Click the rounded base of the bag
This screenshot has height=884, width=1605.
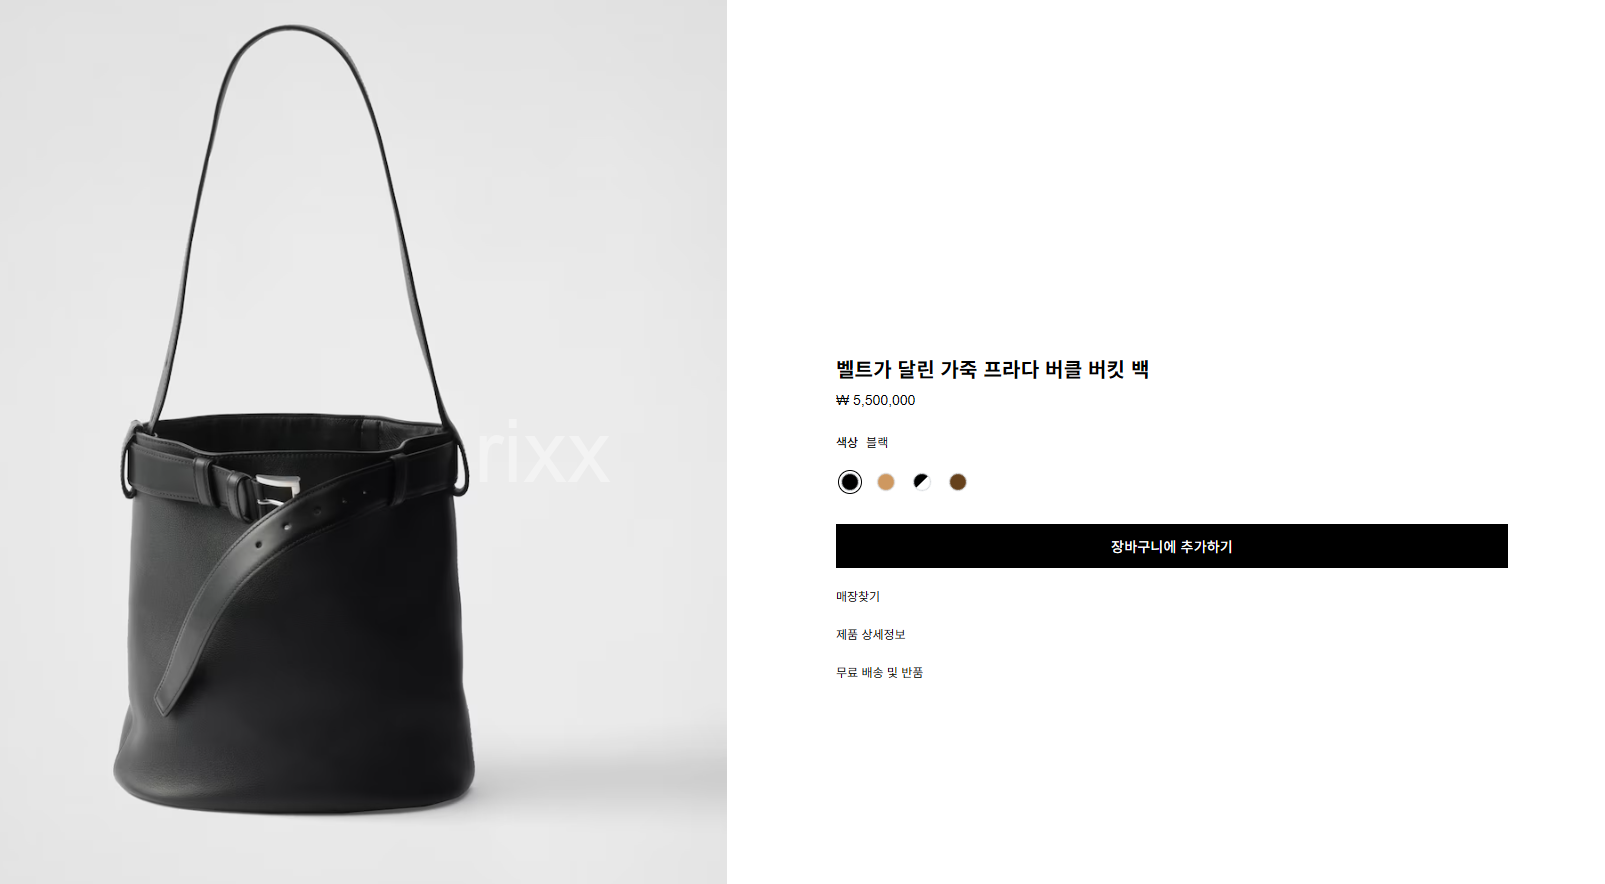(x=294, y=780)
